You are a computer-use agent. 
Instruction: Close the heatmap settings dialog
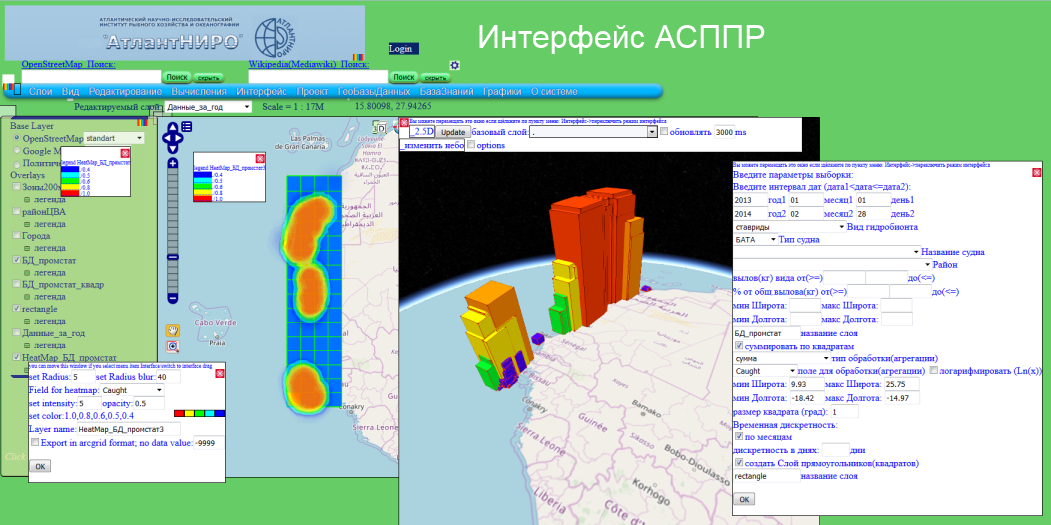(x=219, y=373)
